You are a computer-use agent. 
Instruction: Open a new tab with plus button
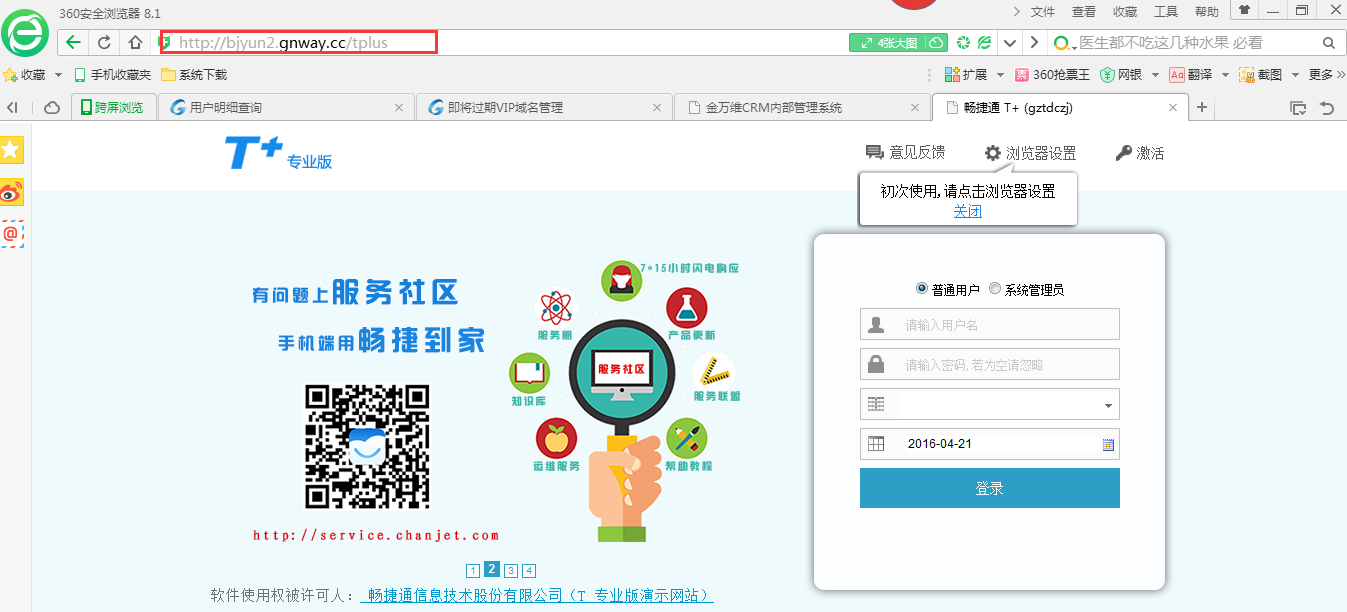tap(1202, 107)
